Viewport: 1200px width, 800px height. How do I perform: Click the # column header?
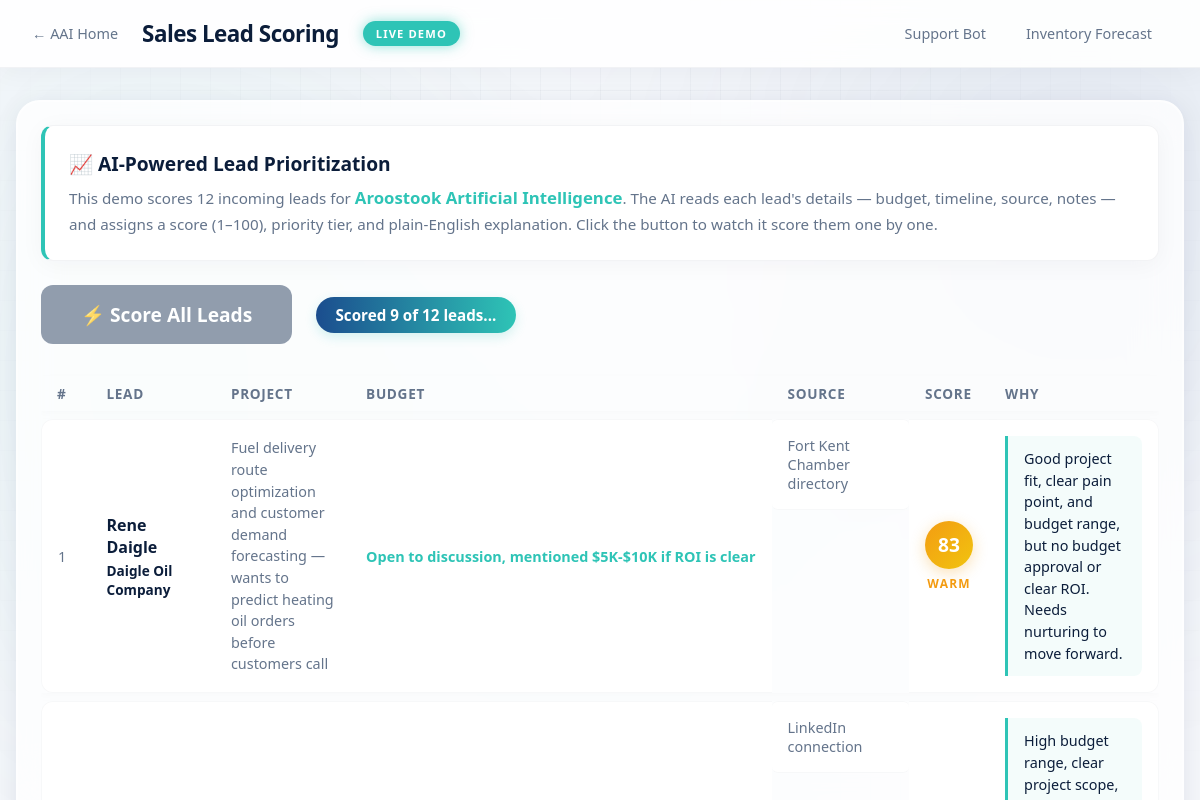point(61,394)
